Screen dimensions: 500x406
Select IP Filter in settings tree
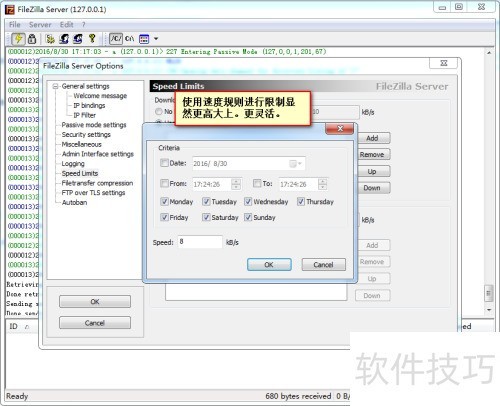(x=84, y=115)
